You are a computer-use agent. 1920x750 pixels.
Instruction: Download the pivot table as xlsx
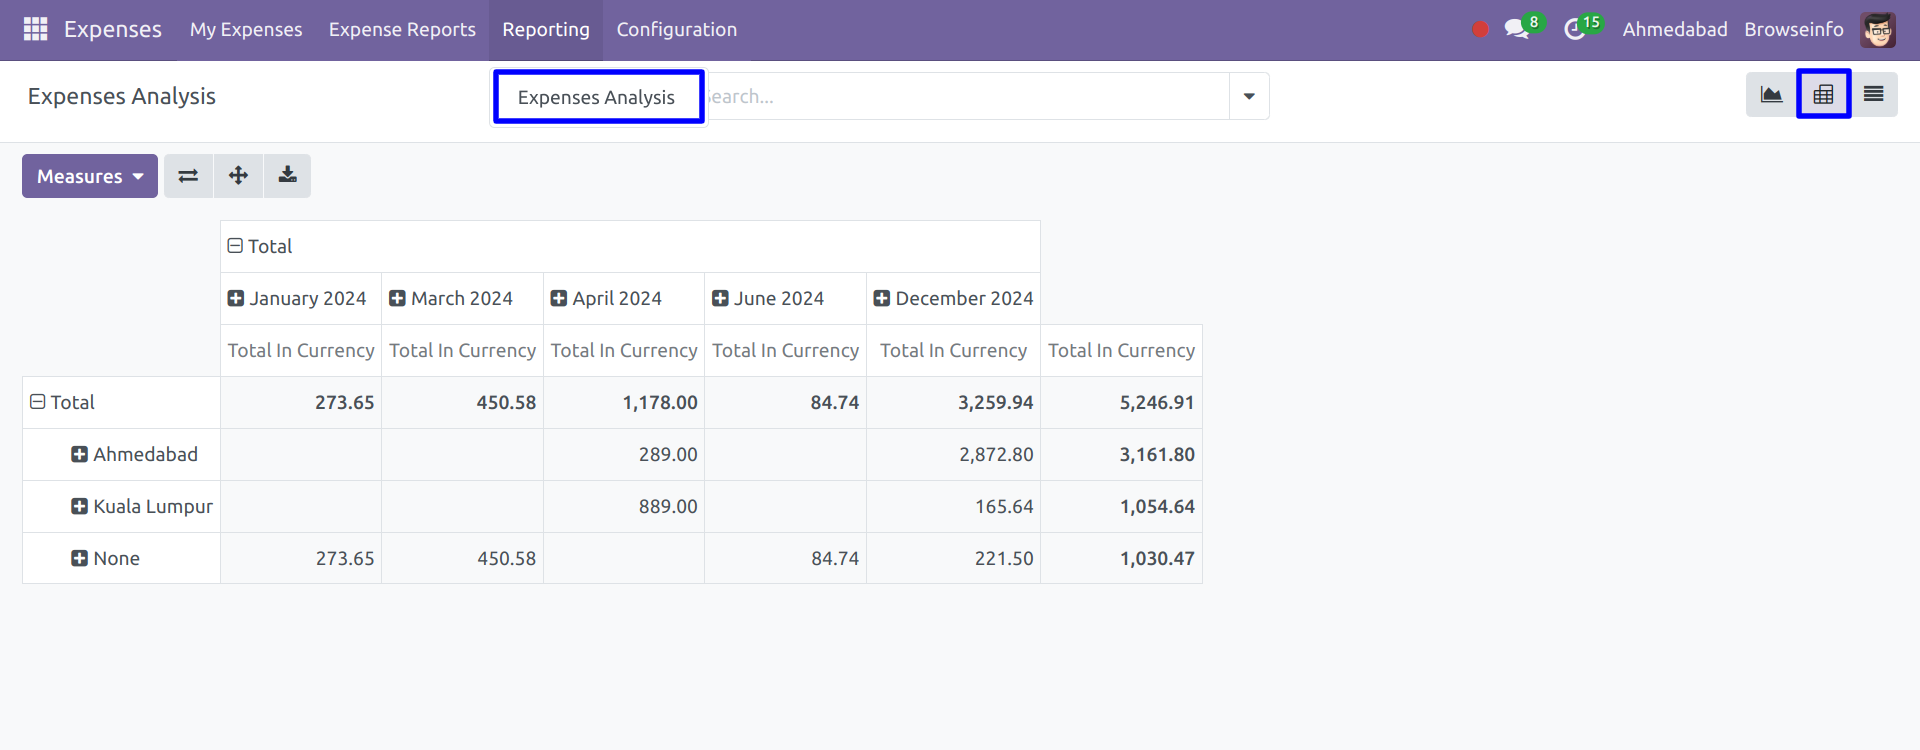tap(287, 176)
